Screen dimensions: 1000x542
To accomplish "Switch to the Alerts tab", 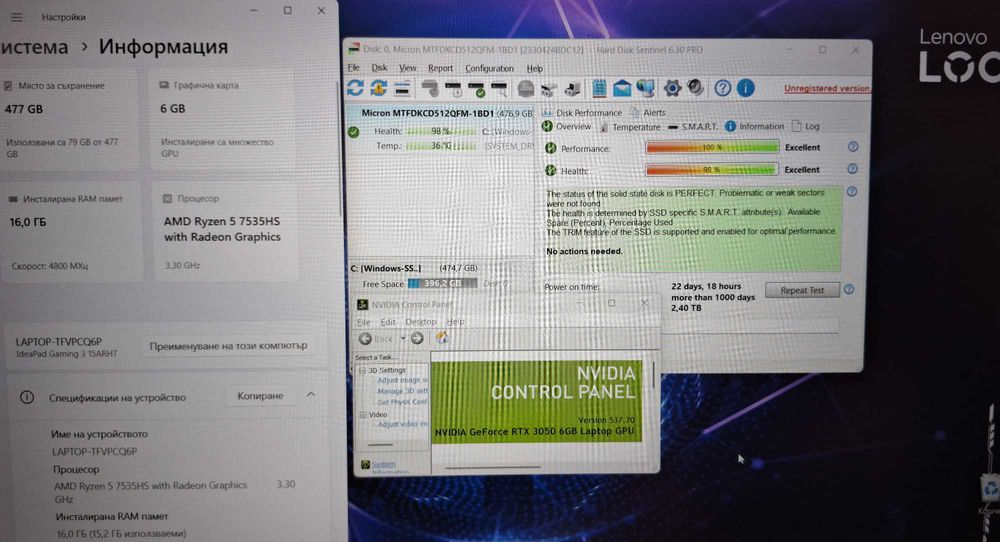I will click(x=648, y=112).
